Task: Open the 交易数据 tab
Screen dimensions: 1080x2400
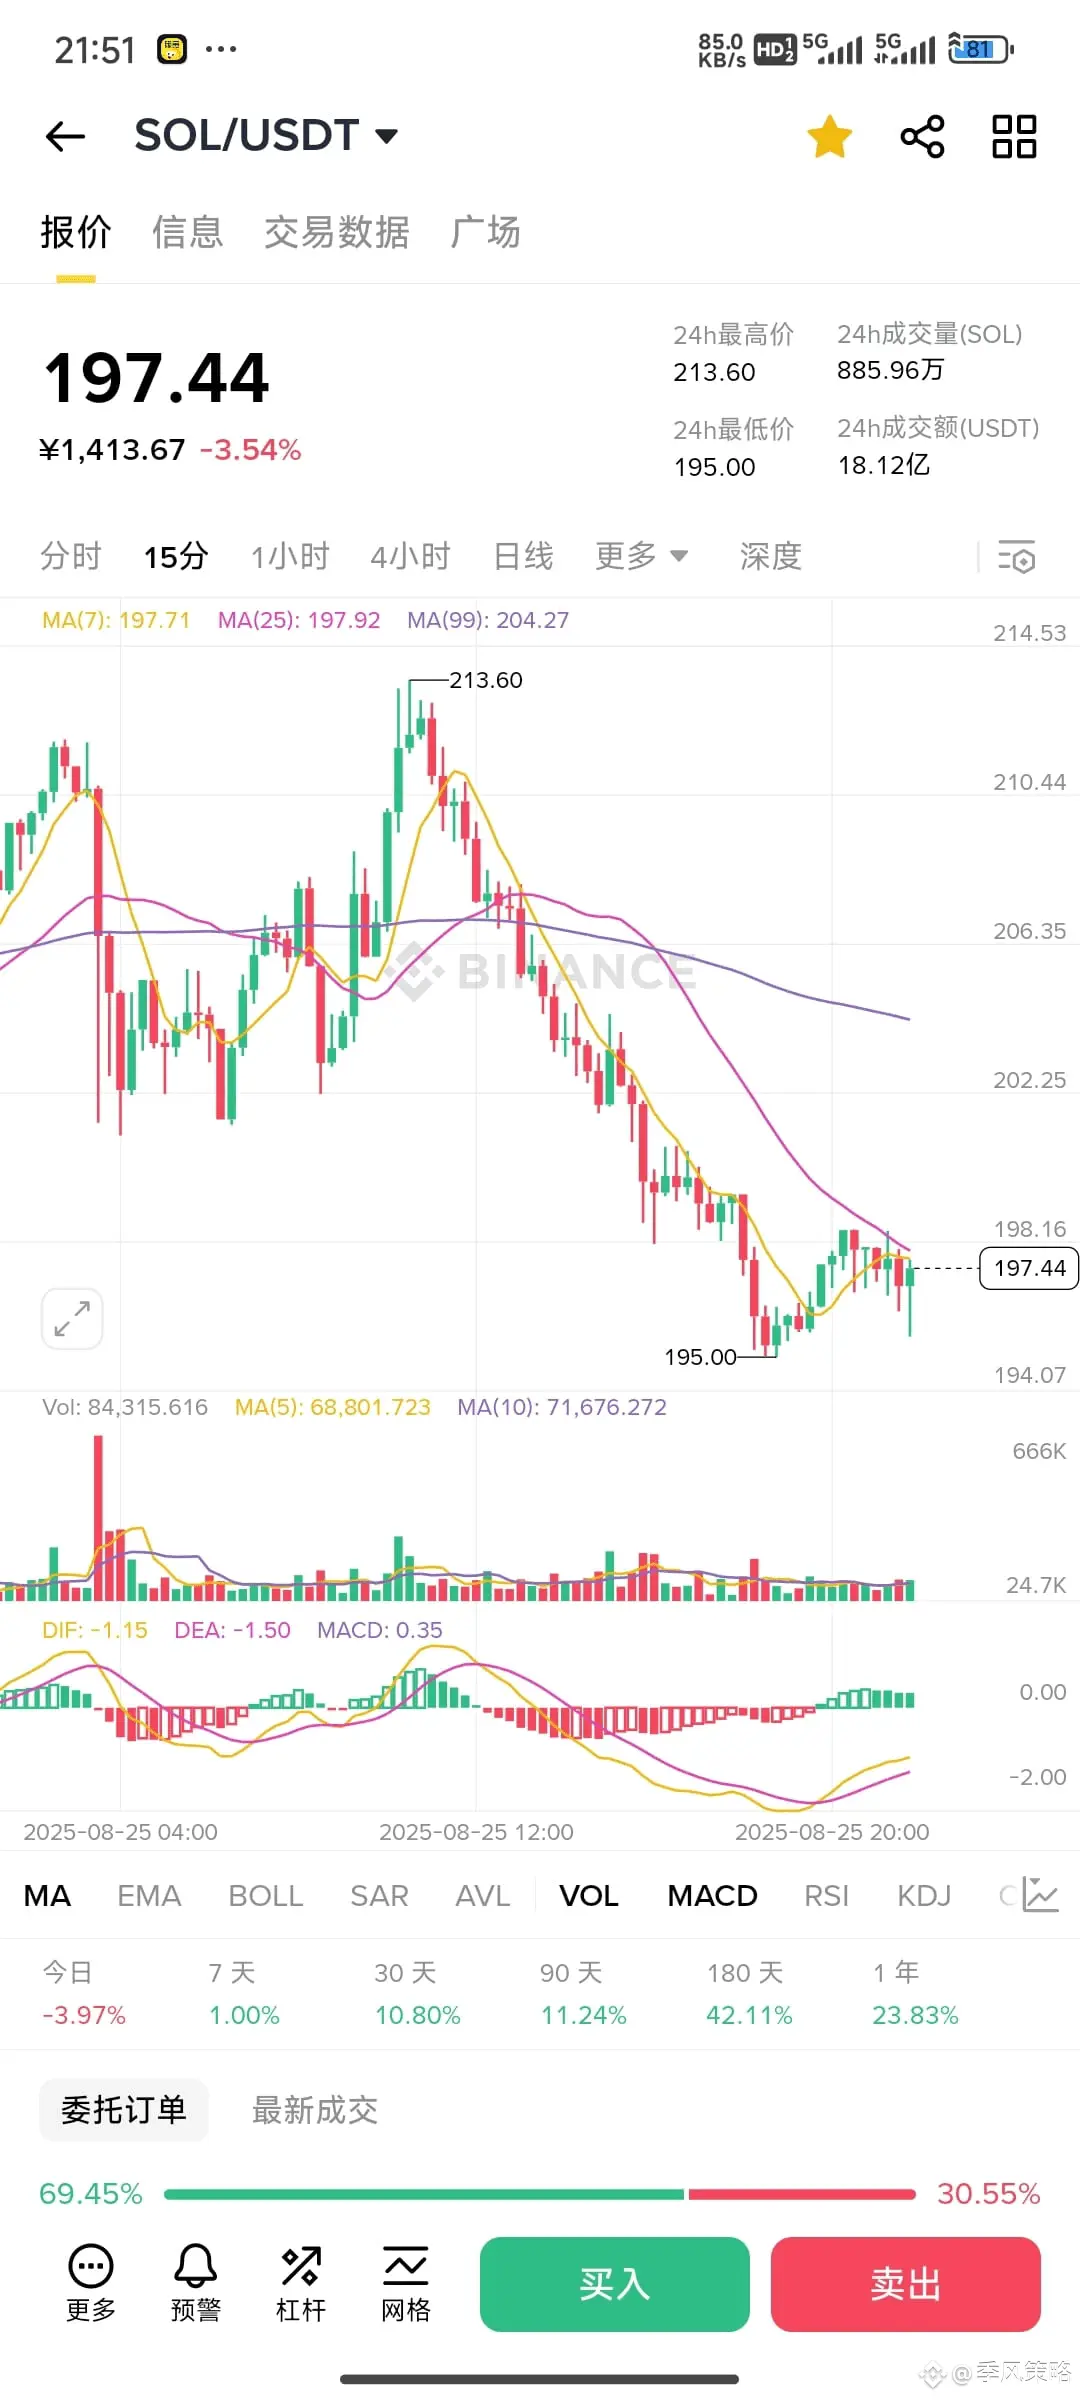Action: [337, 232]
